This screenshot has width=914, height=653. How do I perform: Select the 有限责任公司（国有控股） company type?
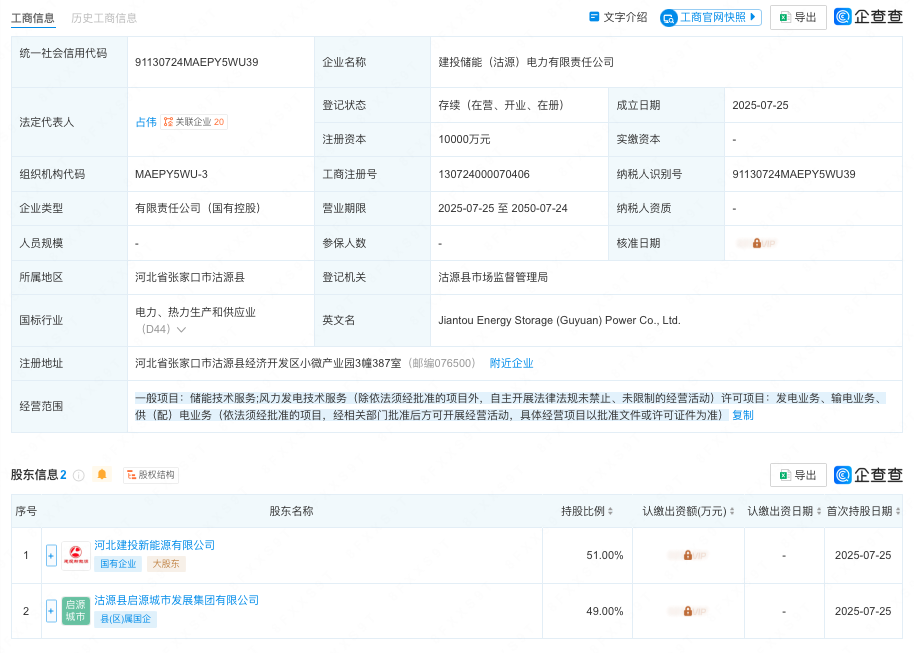[x=198, y=208]
